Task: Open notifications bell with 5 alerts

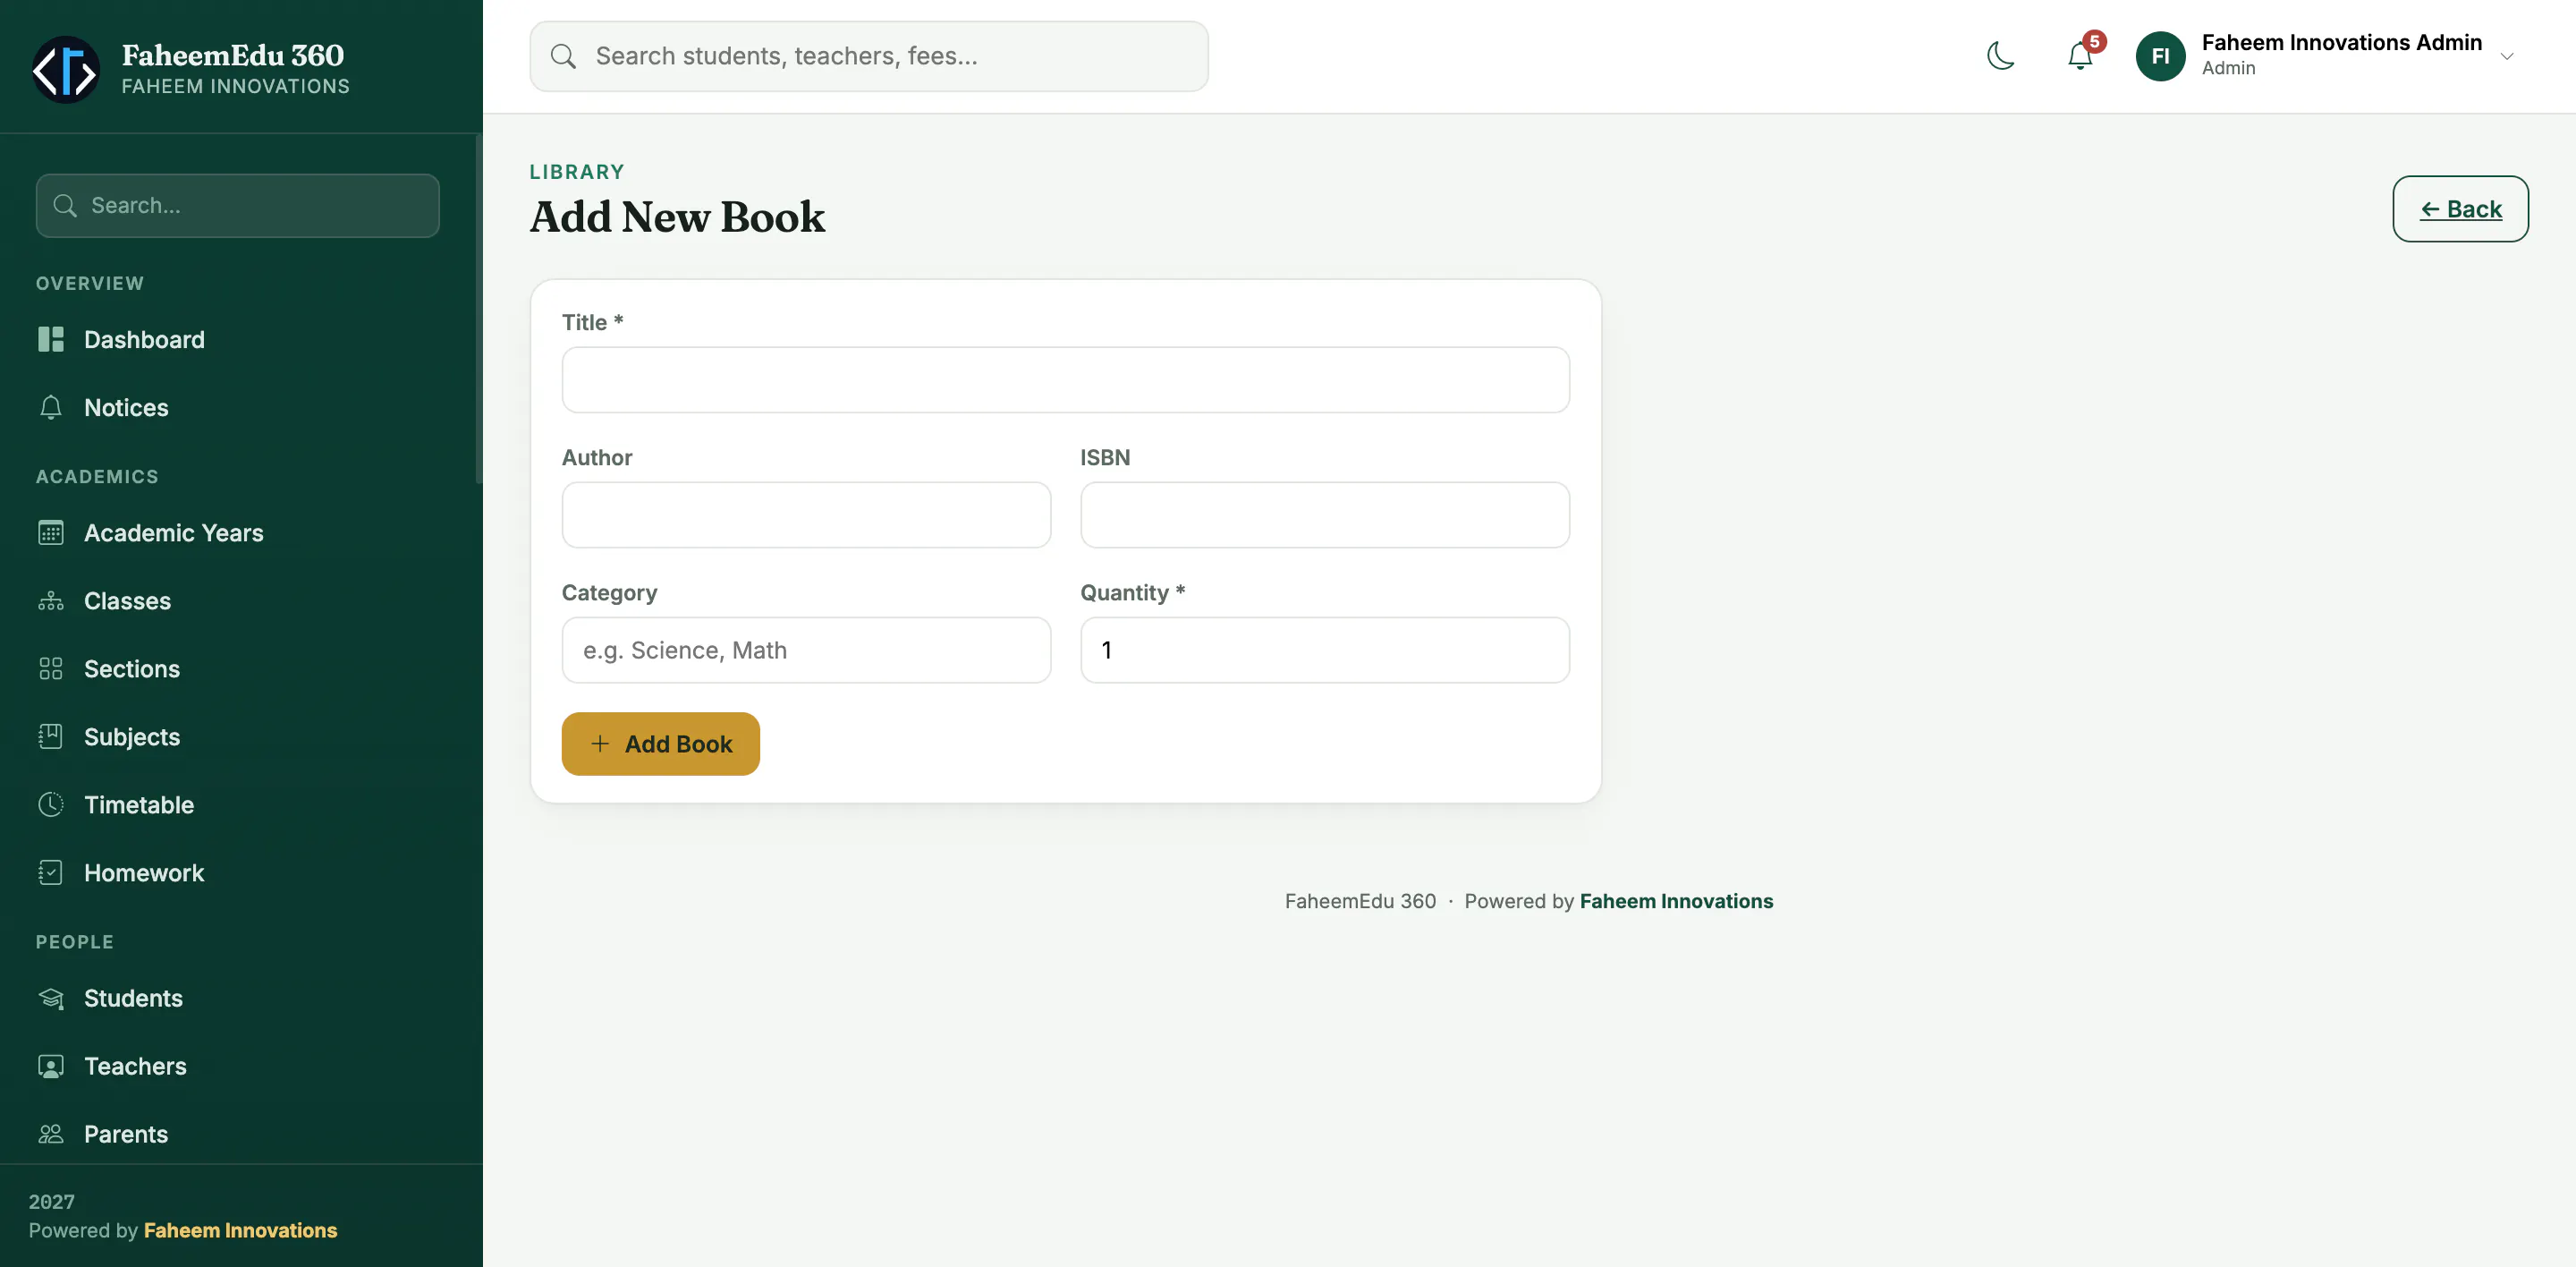Action: pos(2080,56)
